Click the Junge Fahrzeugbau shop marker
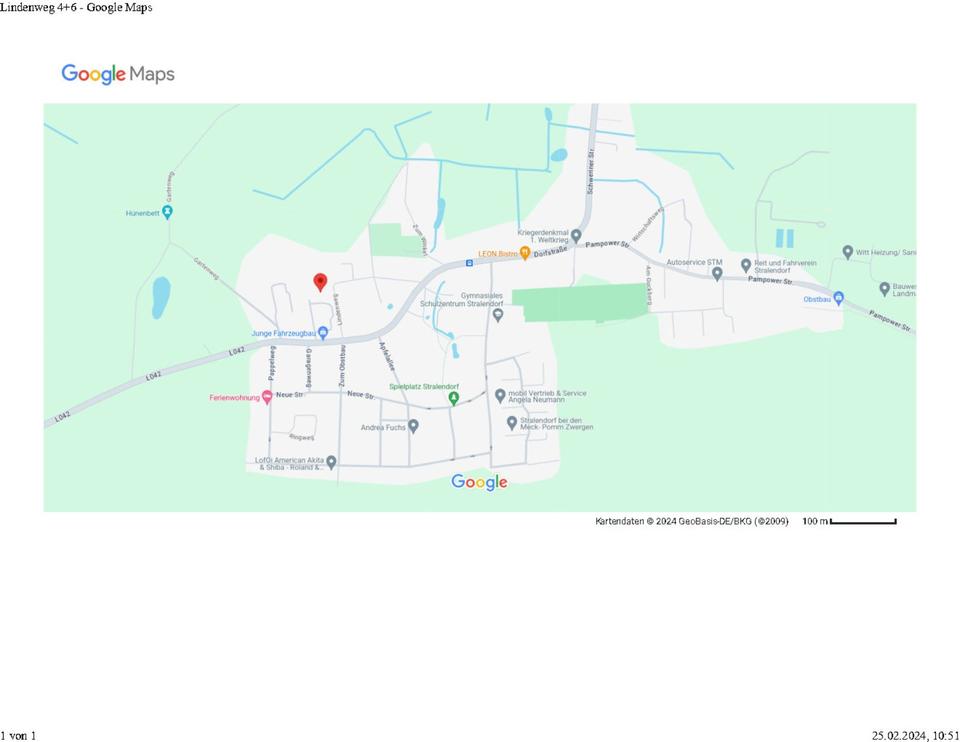 [322, 333]
